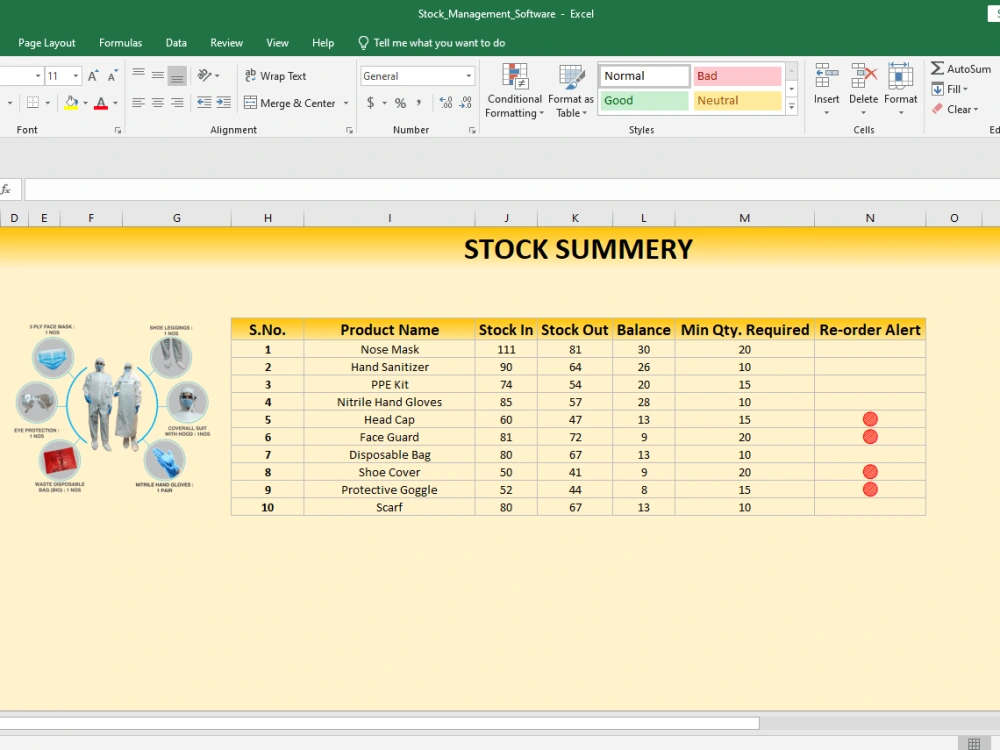Expand the cell styles gallery
1000x750 pixels.
click(791, 107)
